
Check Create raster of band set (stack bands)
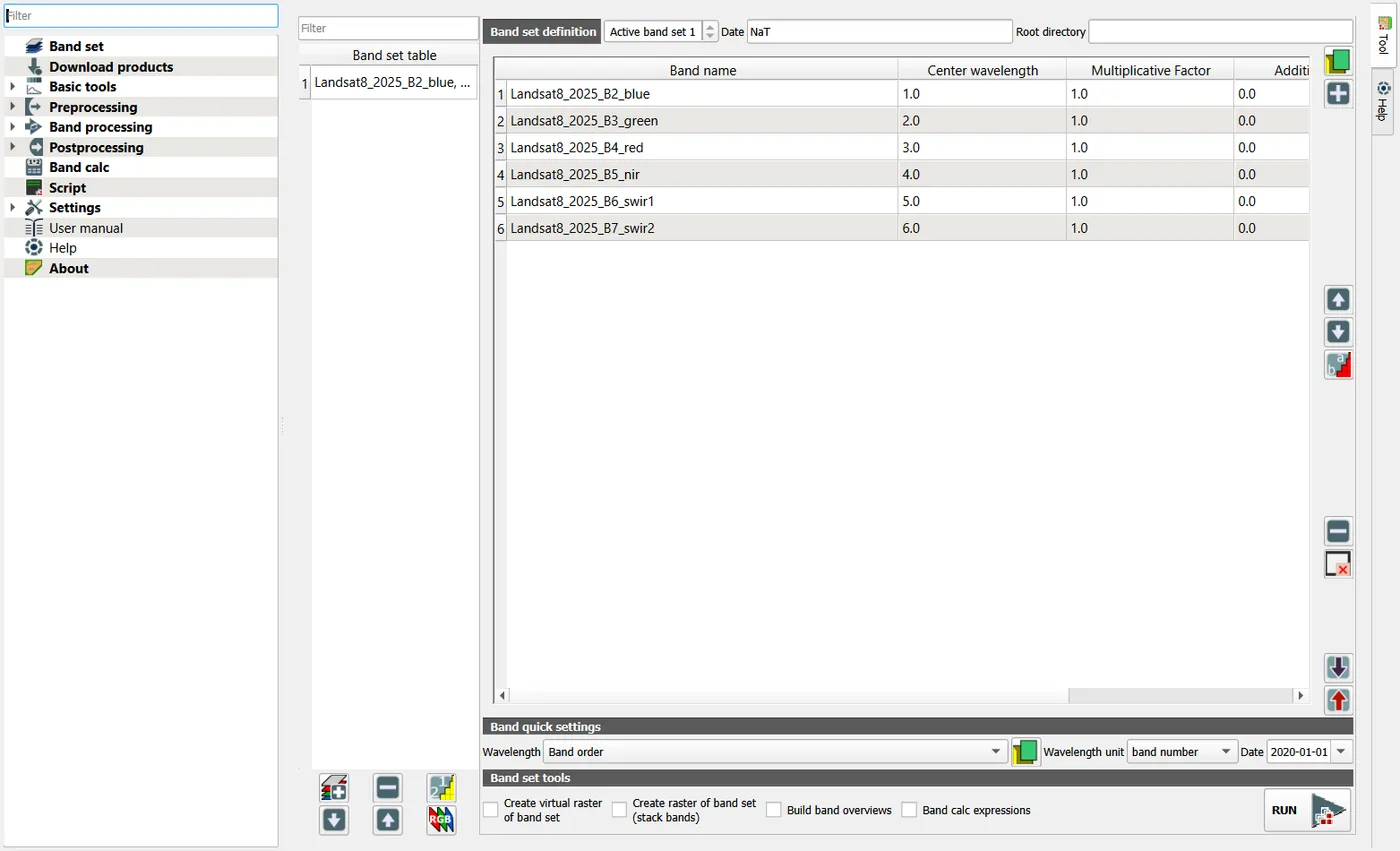[620, 810]
